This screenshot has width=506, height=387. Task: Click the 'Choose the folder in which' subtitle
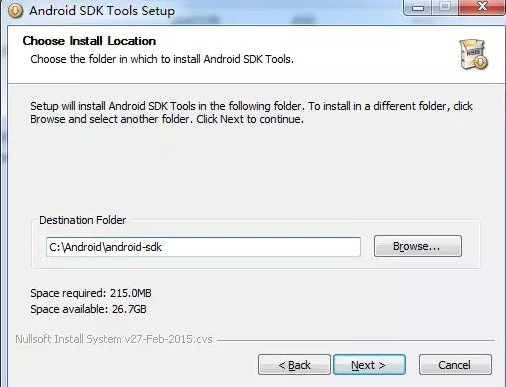[x=162, y=59]
